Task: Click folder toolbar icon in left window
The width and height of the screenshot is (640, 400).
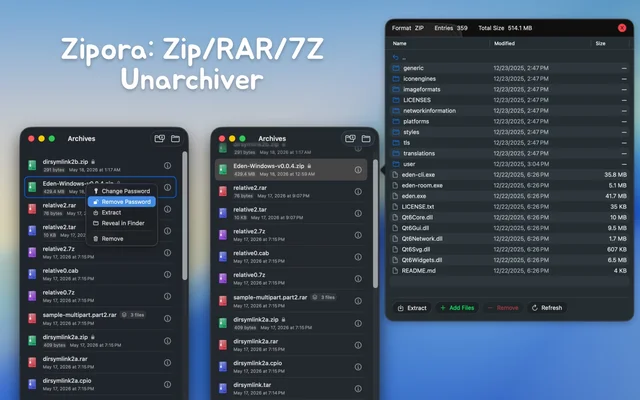Action: [x=176, y=139]
